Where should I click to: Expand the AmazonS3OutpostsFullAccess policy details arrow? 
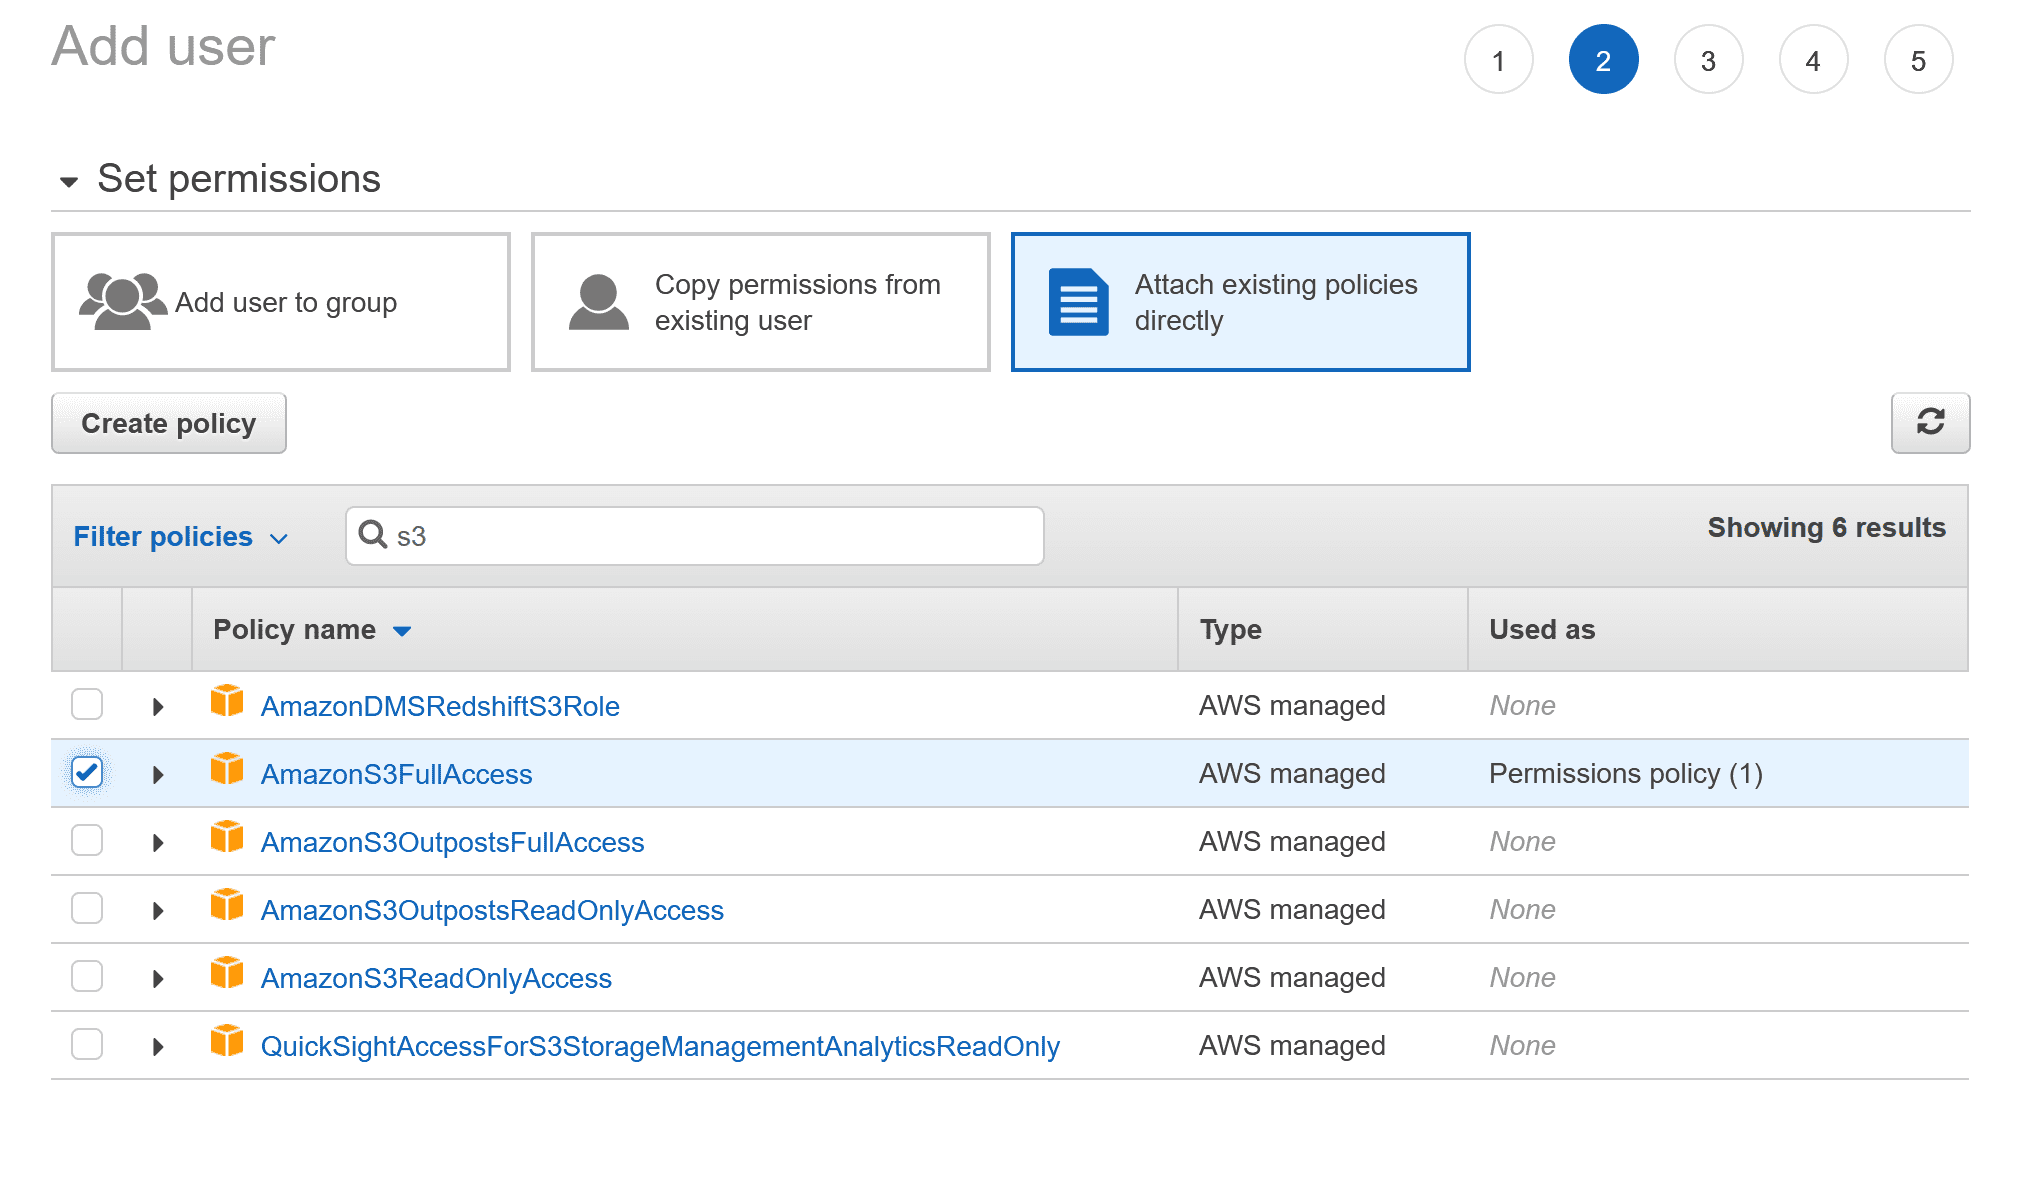point(158,843)
